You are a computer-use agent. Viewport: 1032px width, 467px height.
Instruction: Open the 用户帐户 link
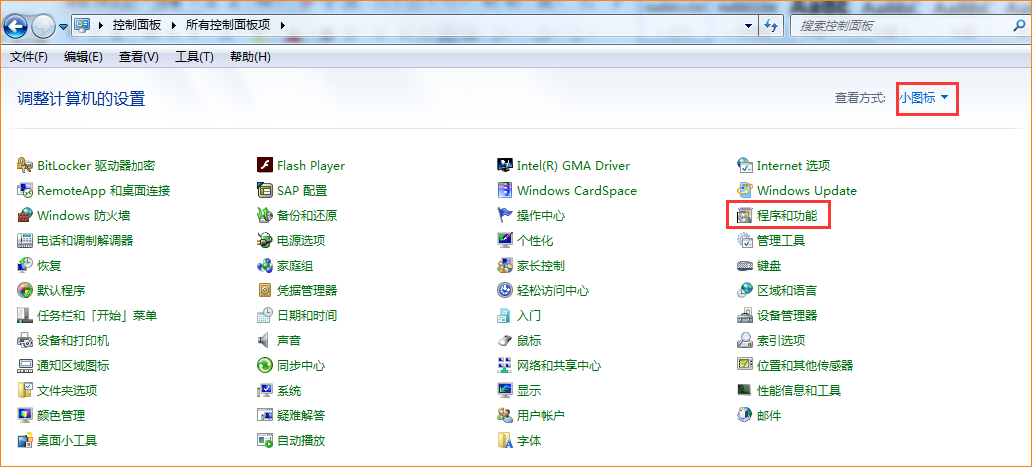click(540, 416)
